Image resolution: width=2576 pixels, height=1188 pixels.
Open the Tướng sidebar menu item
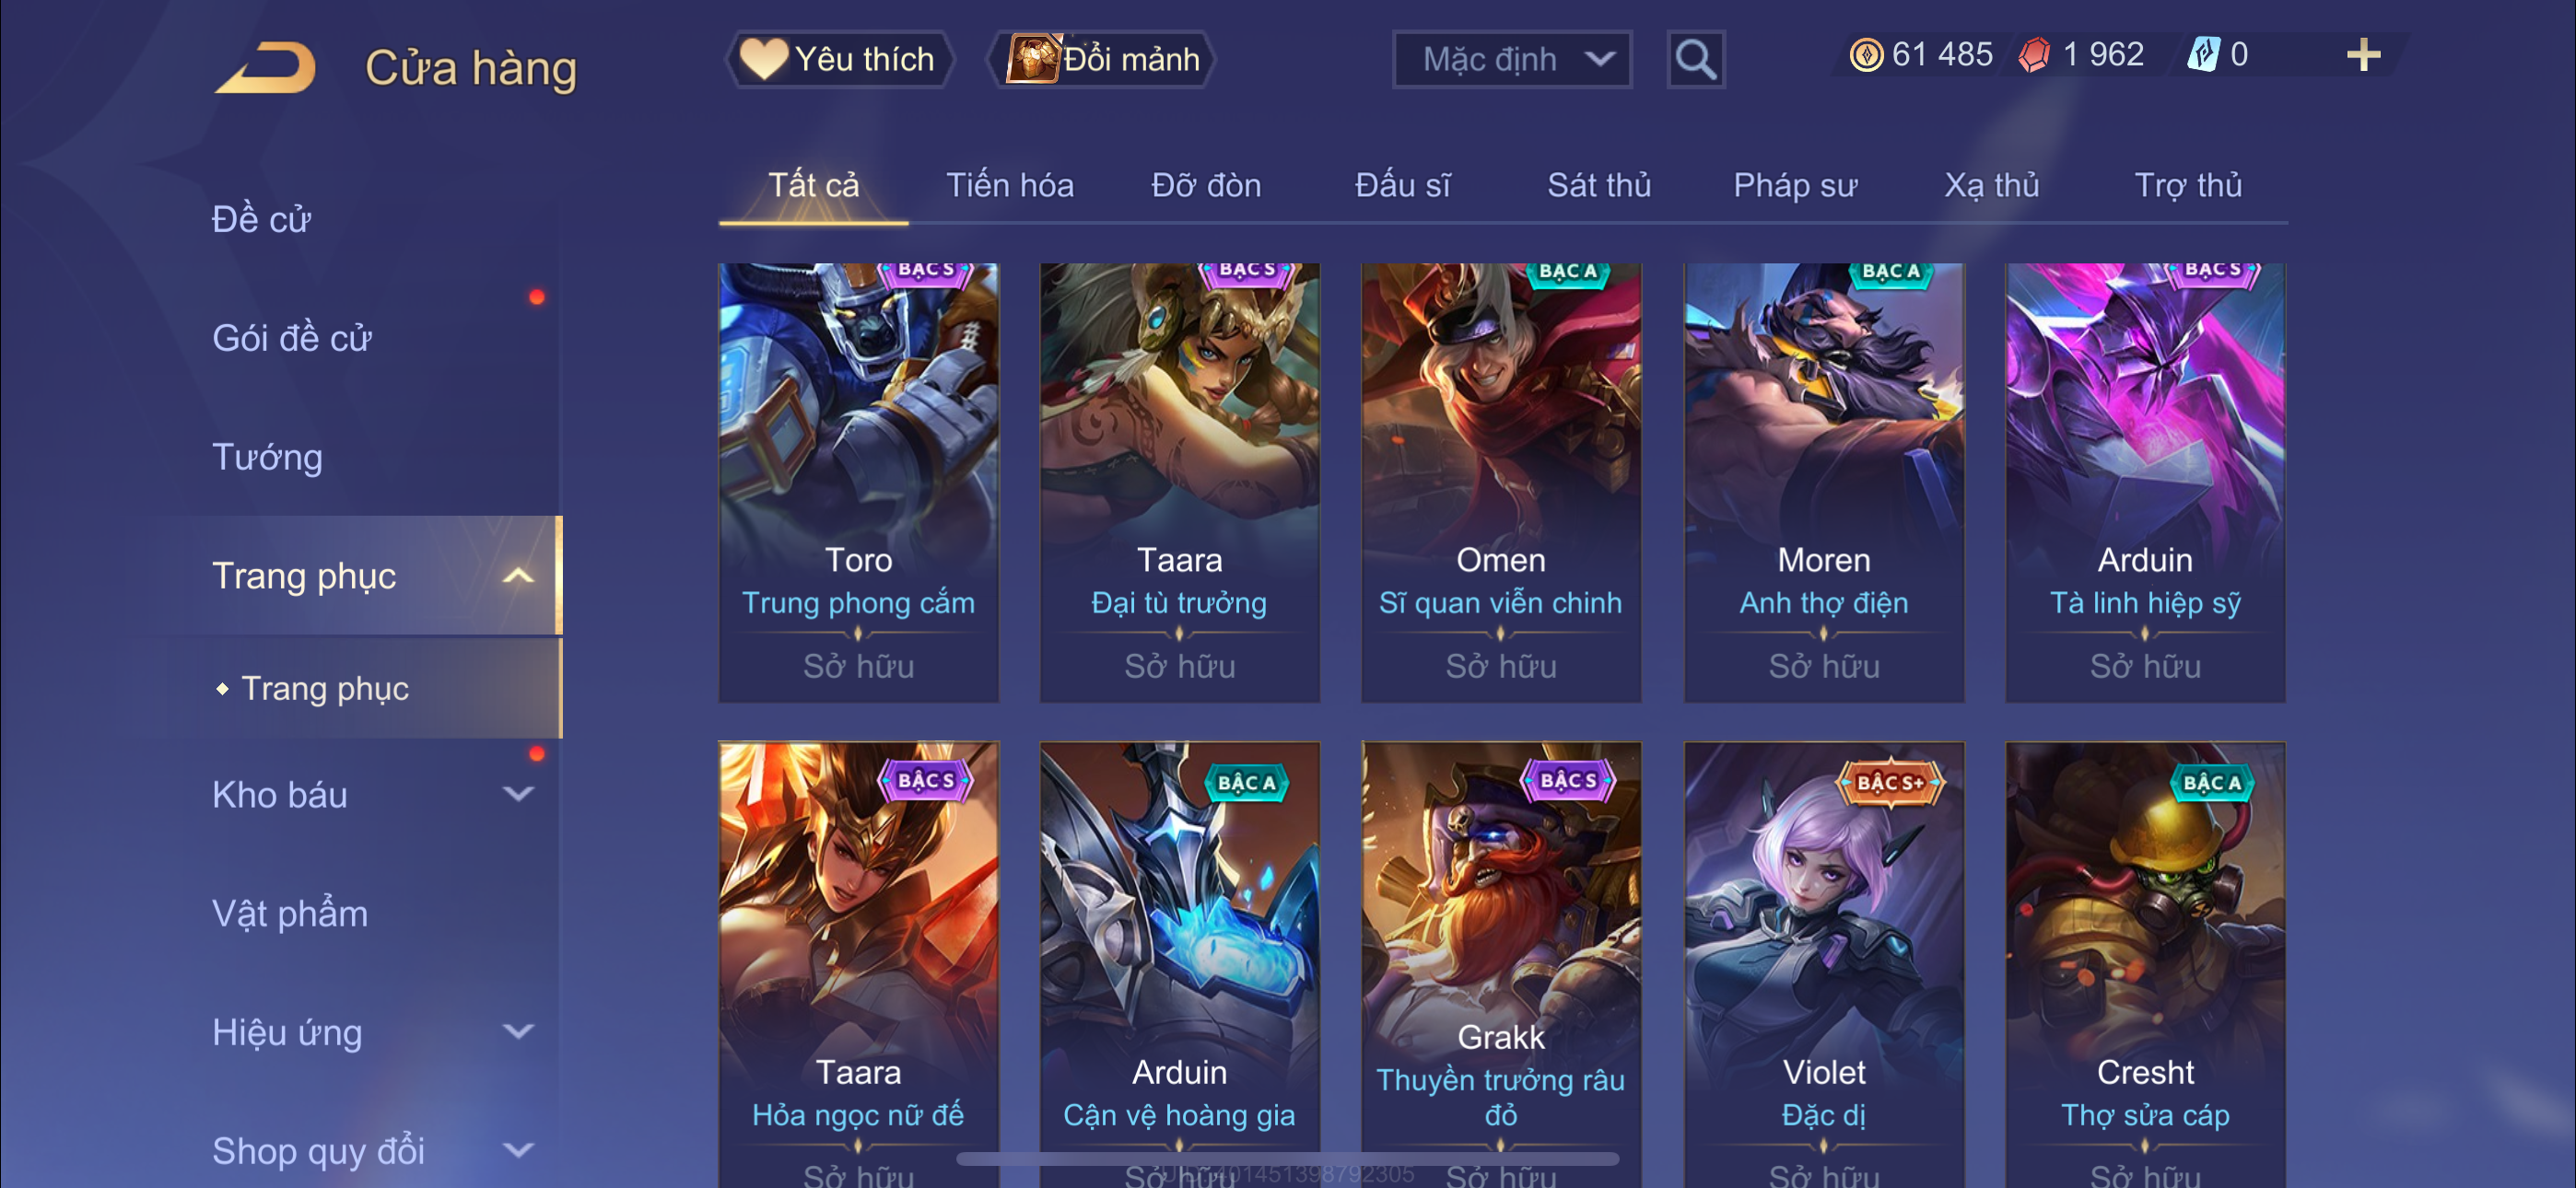click(267, 458)
